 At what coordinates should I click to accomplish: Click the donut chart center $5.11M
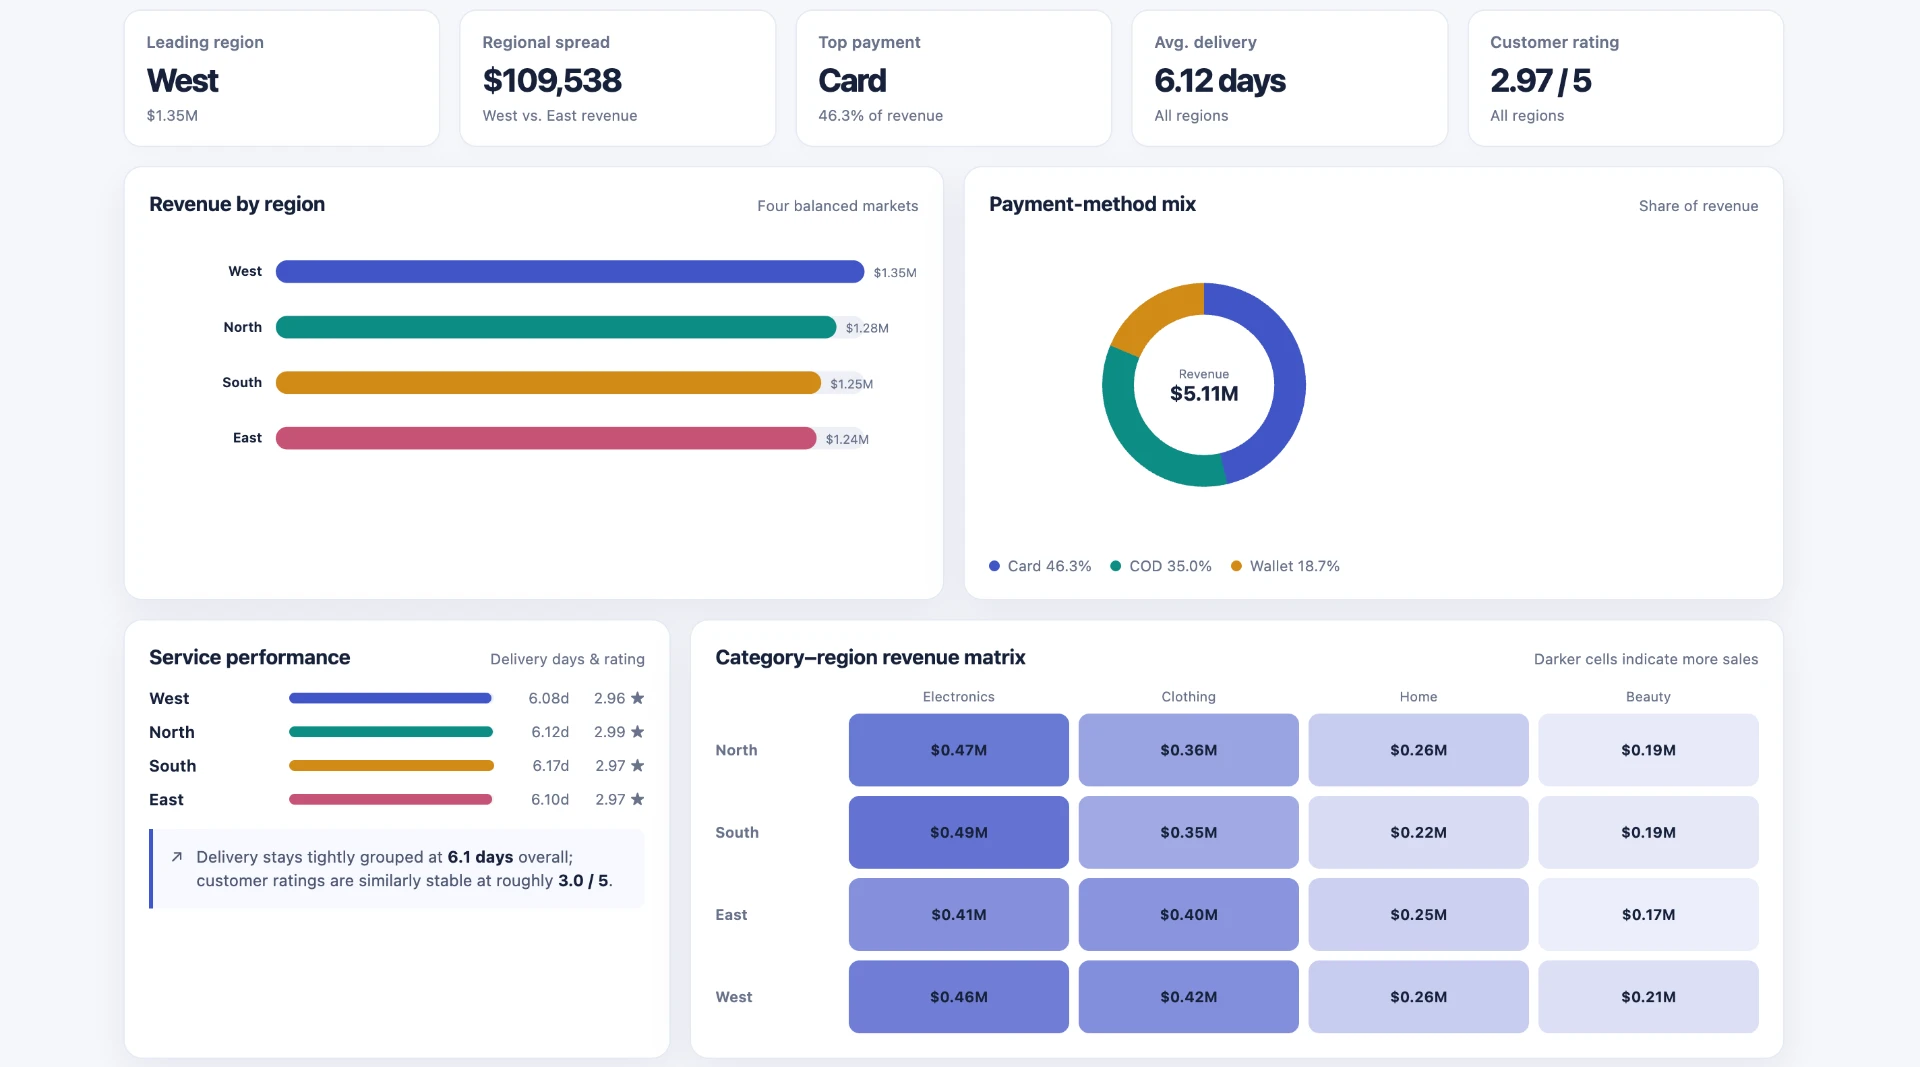click(1204, 394)
